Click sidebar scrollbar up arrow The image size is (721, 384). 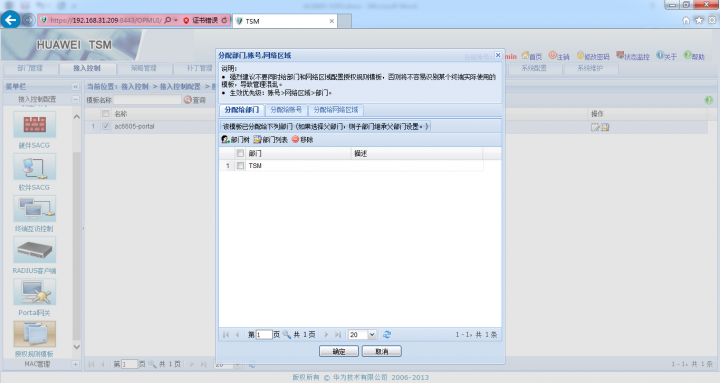[77, 117]
